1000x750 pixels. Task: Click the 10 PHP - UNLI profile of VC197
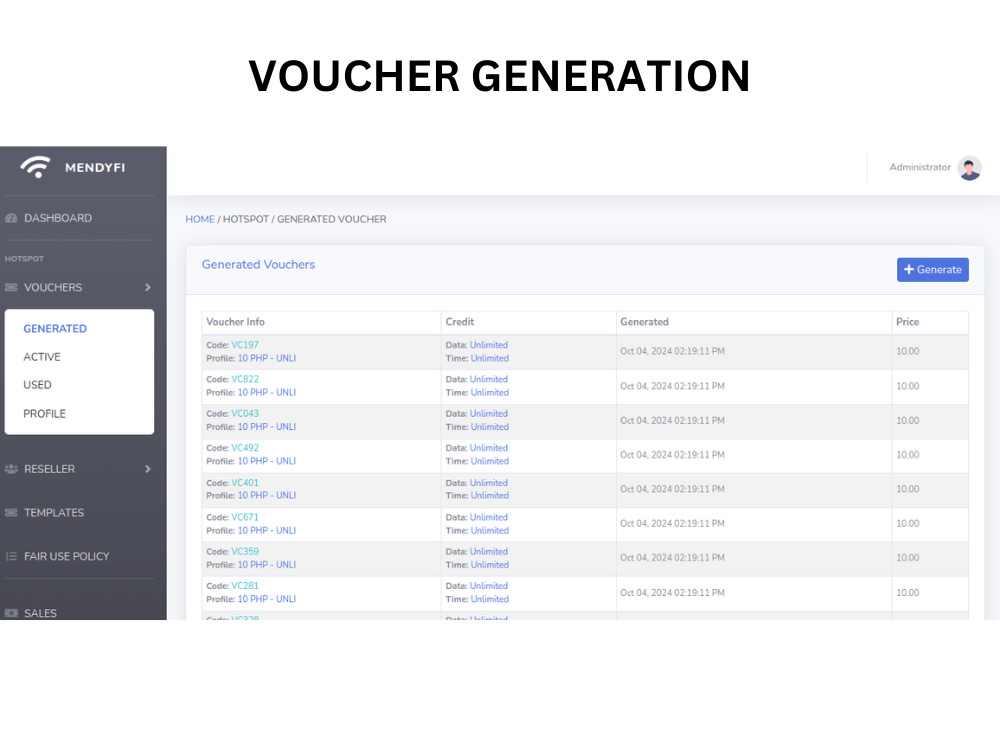[x=267, y=358]
